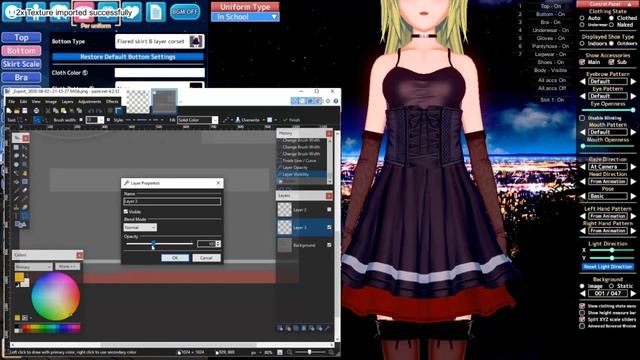Select the Shapes tool at the bottom of the Tools panel

coord(20,224)
